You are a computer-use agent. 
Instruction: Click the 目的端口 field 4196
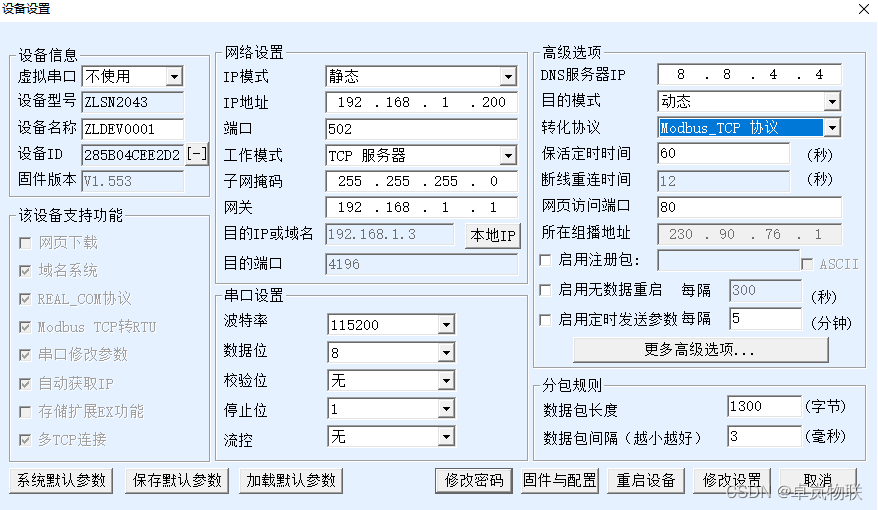(x=421, y=264)
